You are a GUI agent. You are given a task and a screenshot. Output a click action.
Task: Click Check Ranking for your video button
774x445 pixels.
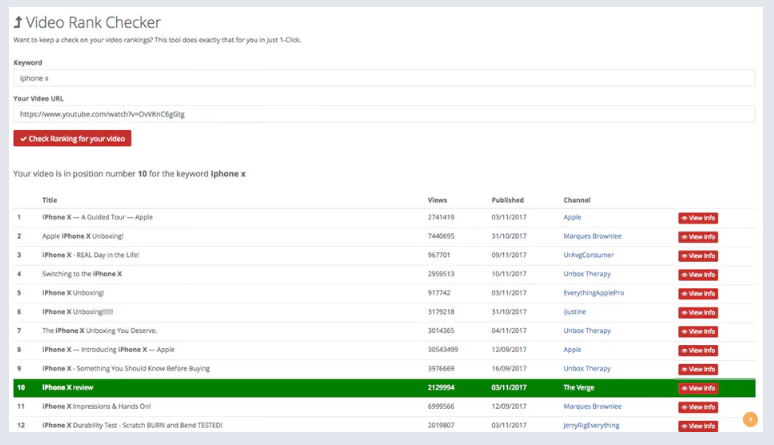[x=72, y=139]
